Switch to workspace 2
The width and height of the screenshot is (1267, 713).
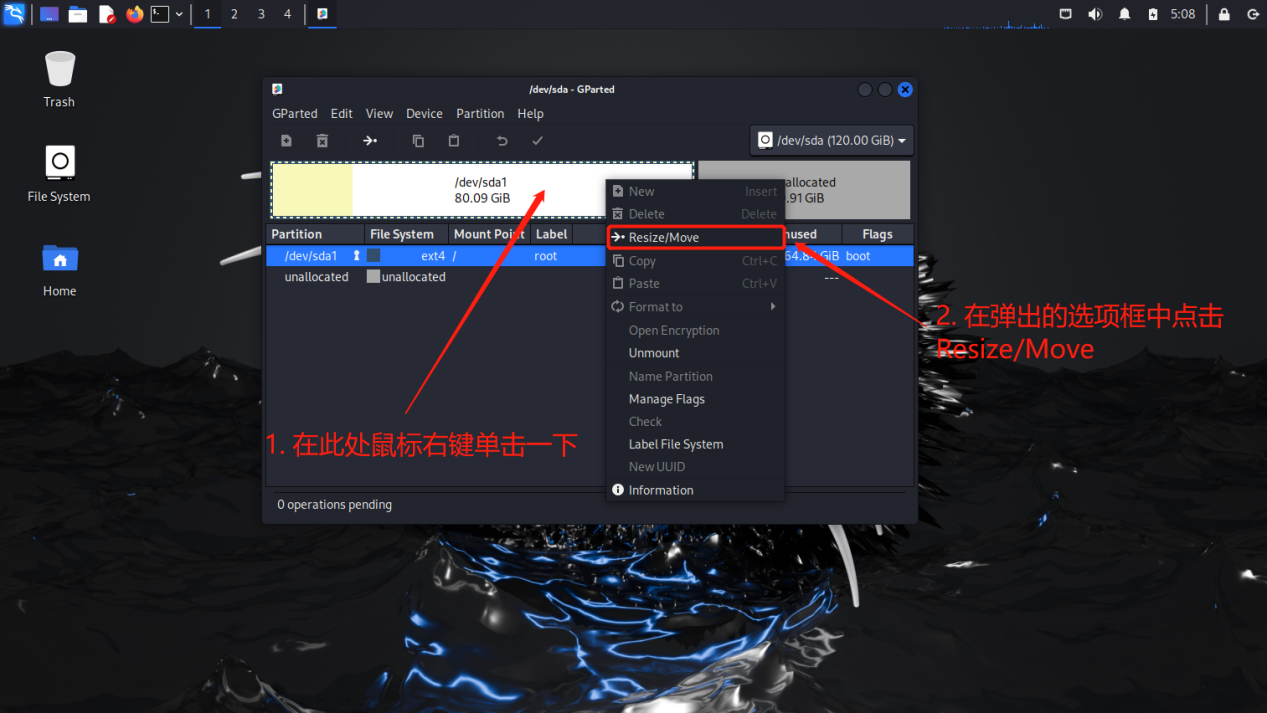(x=234, y=14)
